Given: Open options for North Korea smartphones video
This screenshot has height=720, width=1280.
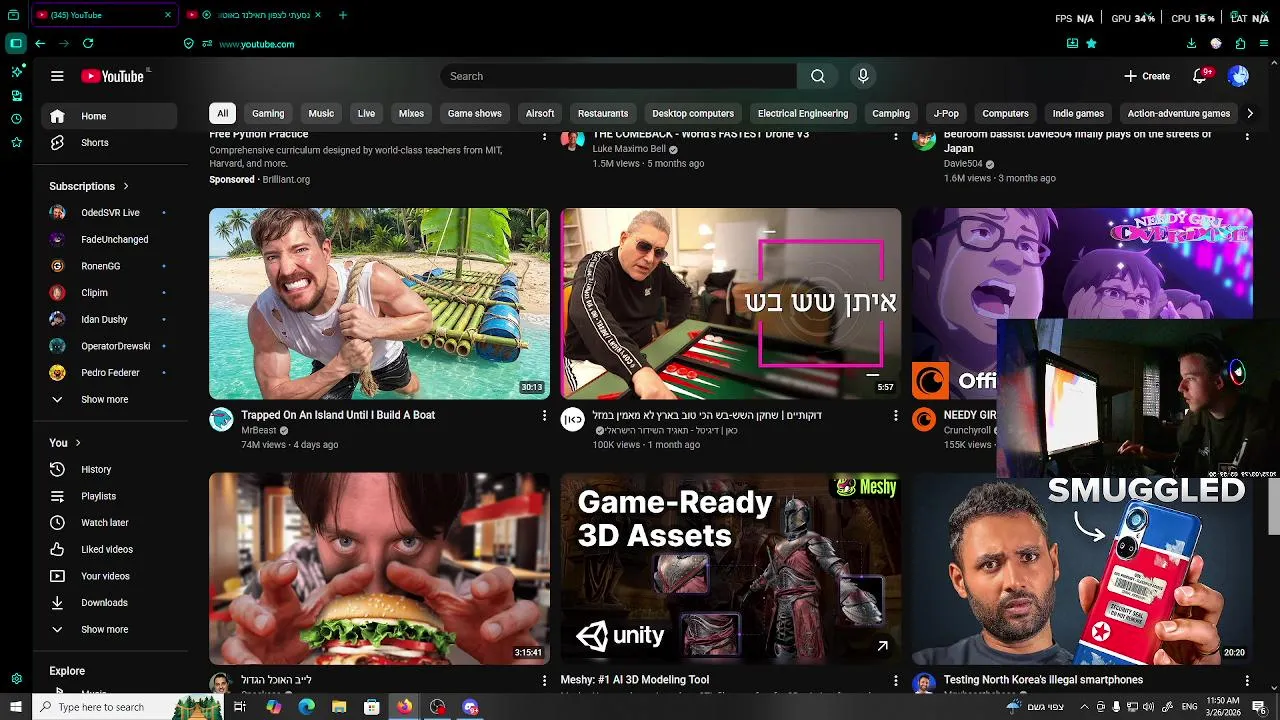Looking at the screenshot, I should click(1247, 680).
